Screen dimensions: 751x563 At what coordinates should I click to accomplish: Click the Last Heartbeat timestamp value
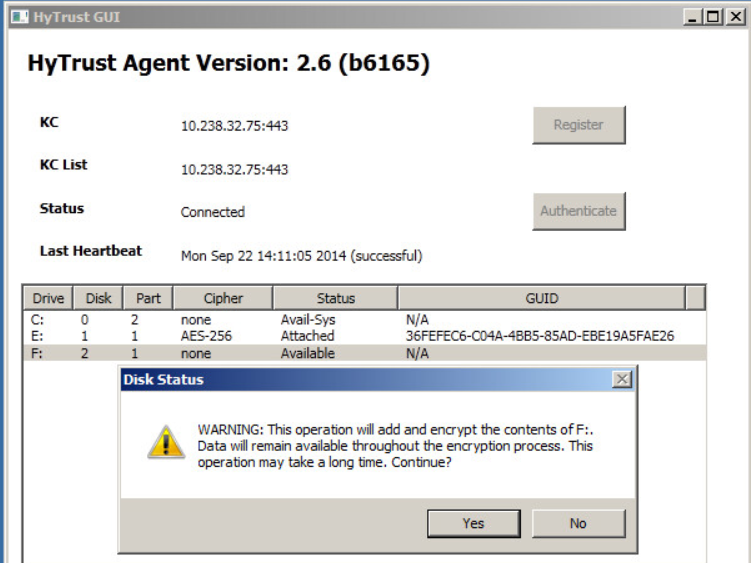click(x=302, y=256)
